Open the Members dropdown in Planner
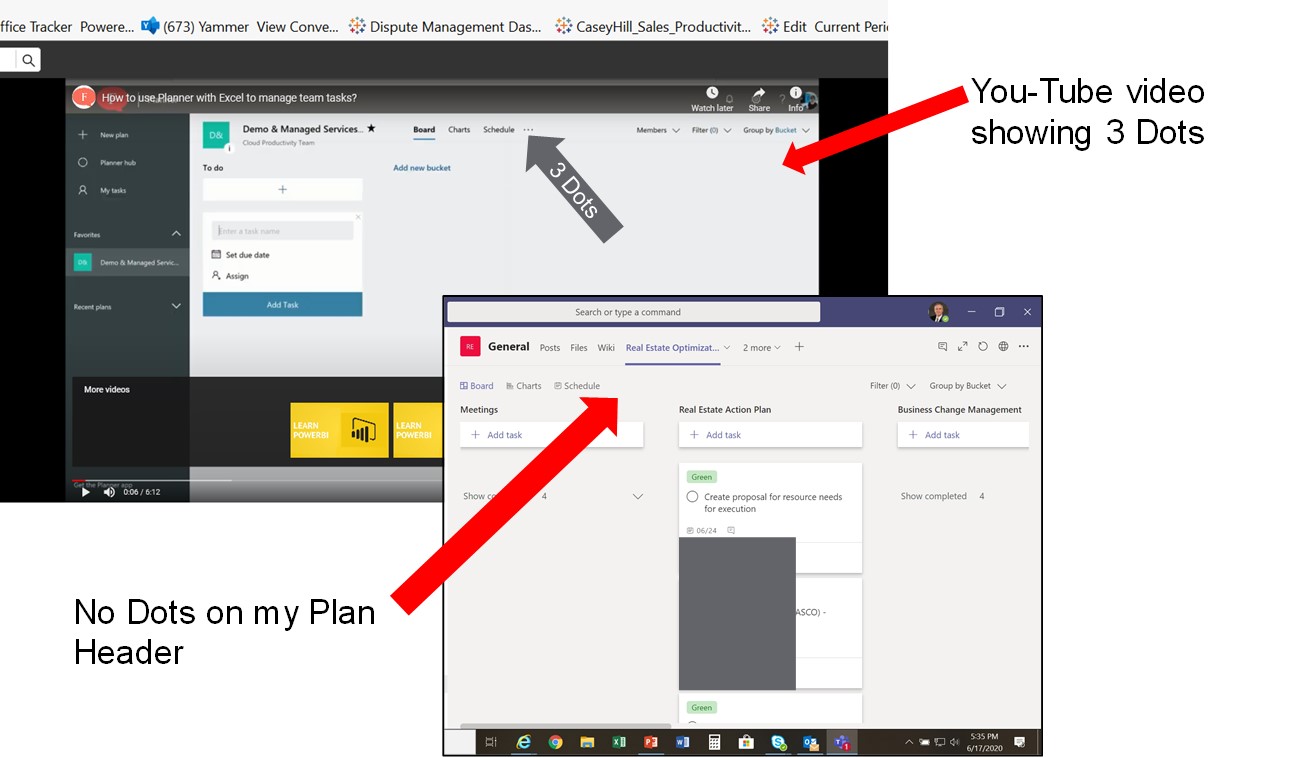 pos(658,130)
